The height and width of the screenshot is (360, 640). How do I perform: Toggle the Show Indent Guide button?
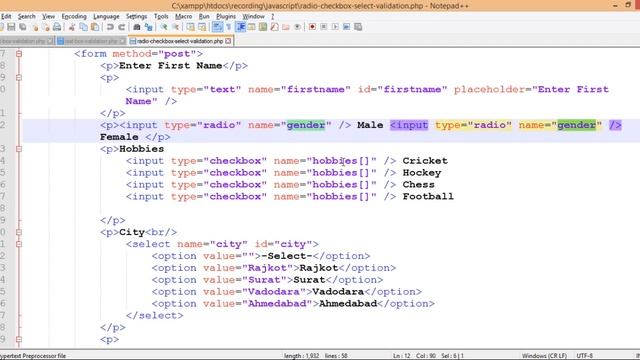coord(240,27)
